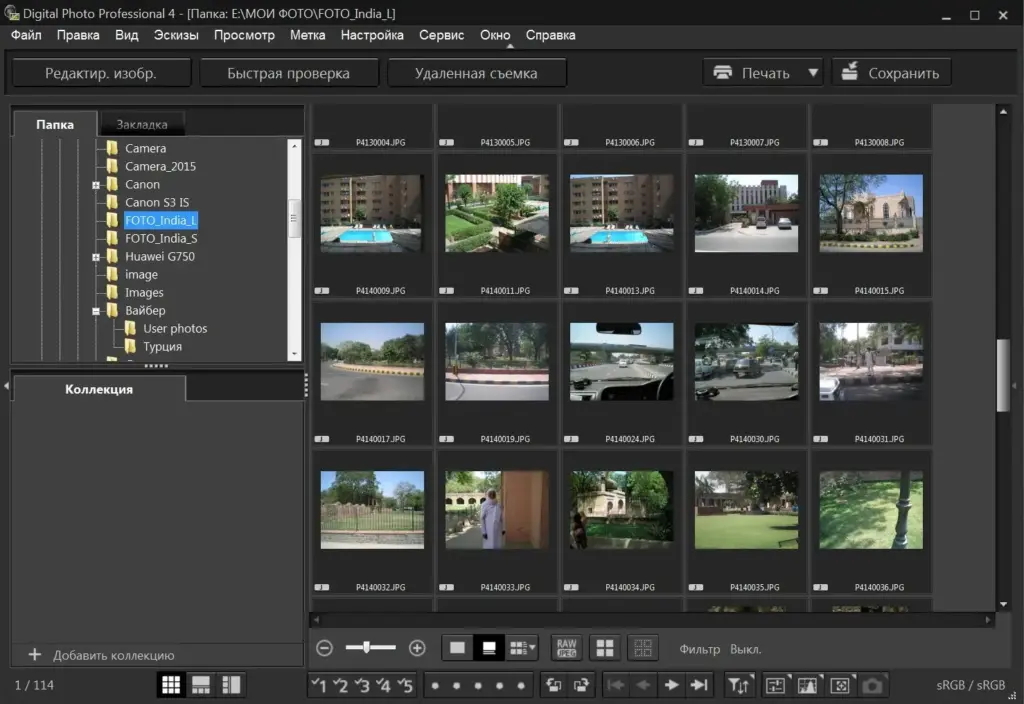This screenshot has width=1024, height=704.
Task: Click zoom in thumbnails plus icon
Action: click(417, 648)
